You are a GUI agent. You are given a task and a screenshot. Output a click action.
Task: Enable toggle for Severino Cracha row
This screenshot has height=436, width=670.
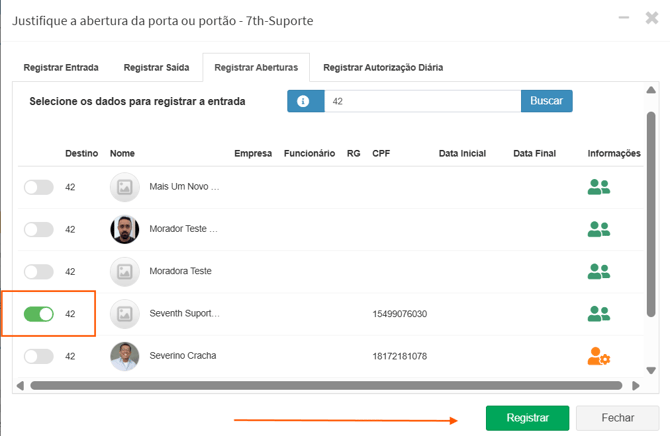(39, 356)
